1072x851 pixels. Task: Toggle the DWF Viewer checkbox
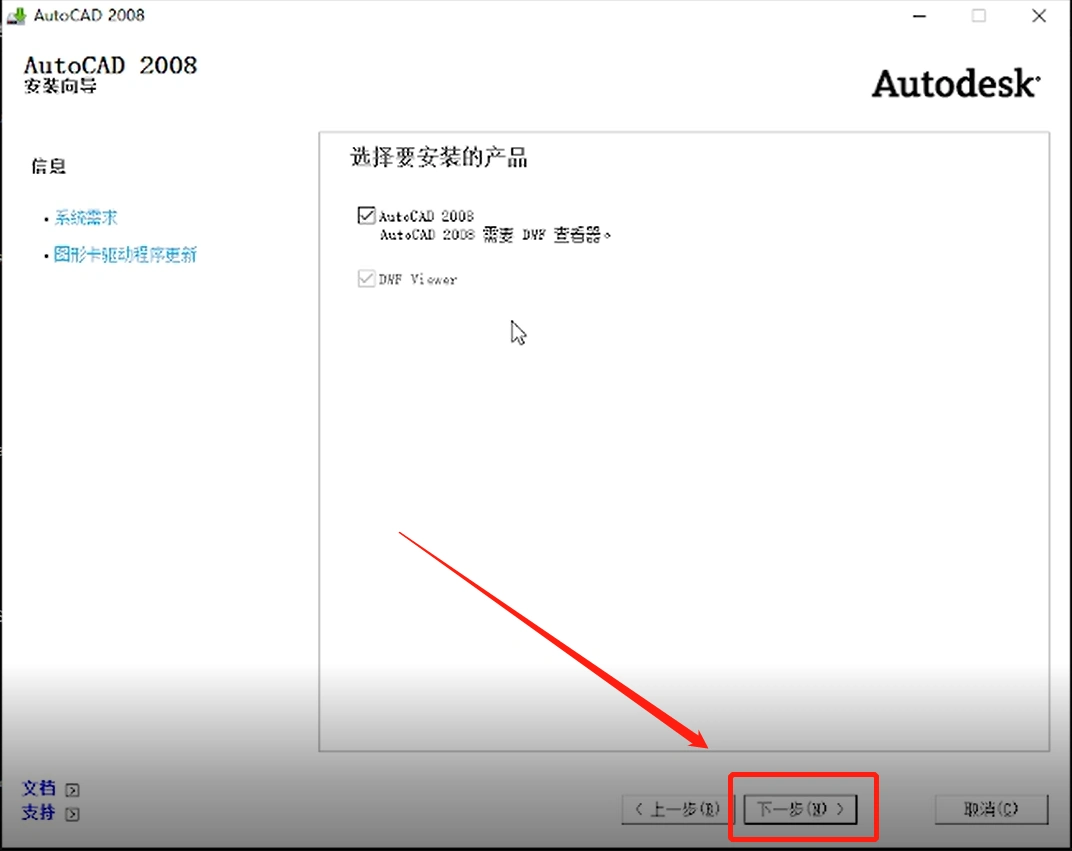[x=366, y=278]
